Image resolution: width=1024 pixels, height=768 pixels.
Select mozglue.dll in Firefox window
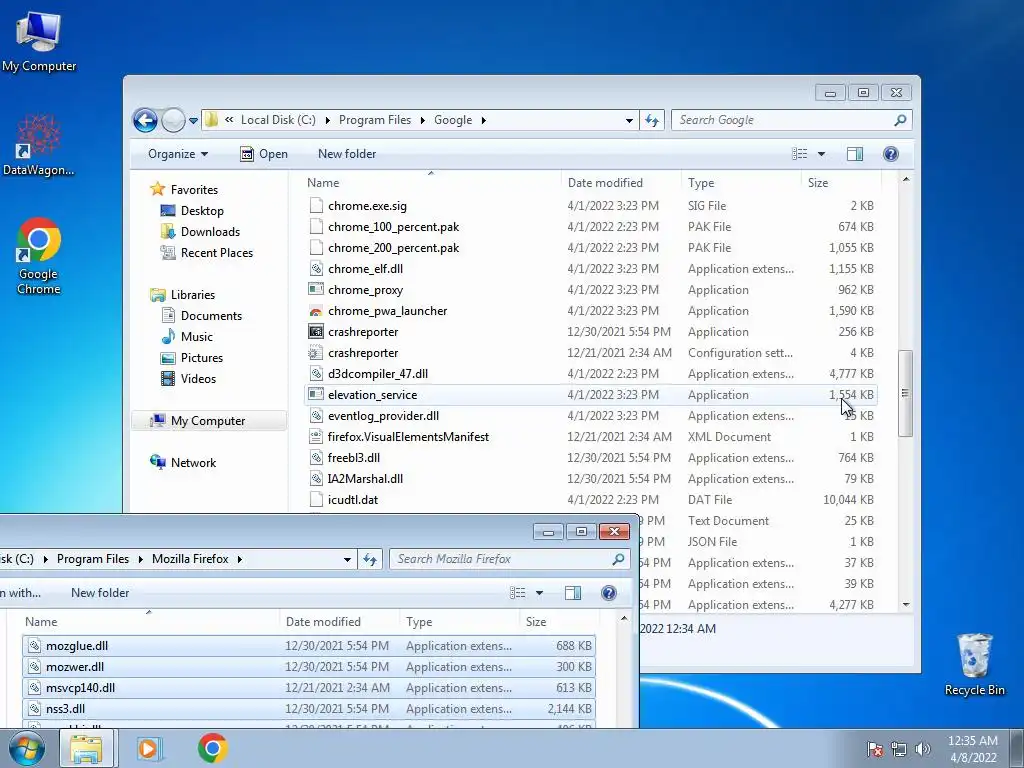point(309,646)
